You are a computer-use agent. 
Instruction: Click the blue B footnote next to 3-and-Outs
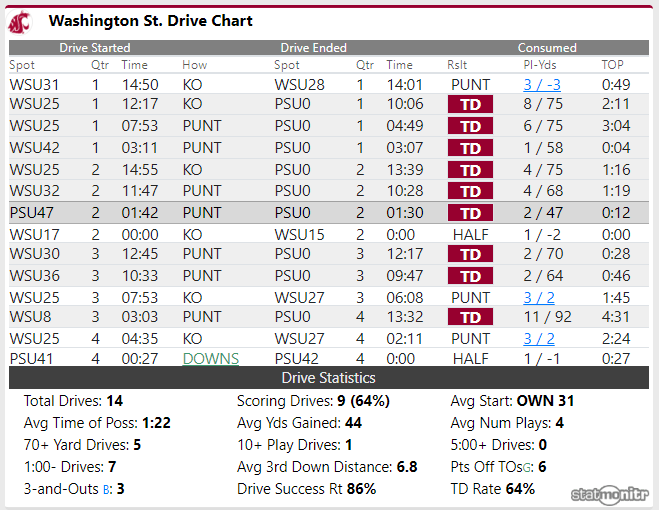click(106, 490)
